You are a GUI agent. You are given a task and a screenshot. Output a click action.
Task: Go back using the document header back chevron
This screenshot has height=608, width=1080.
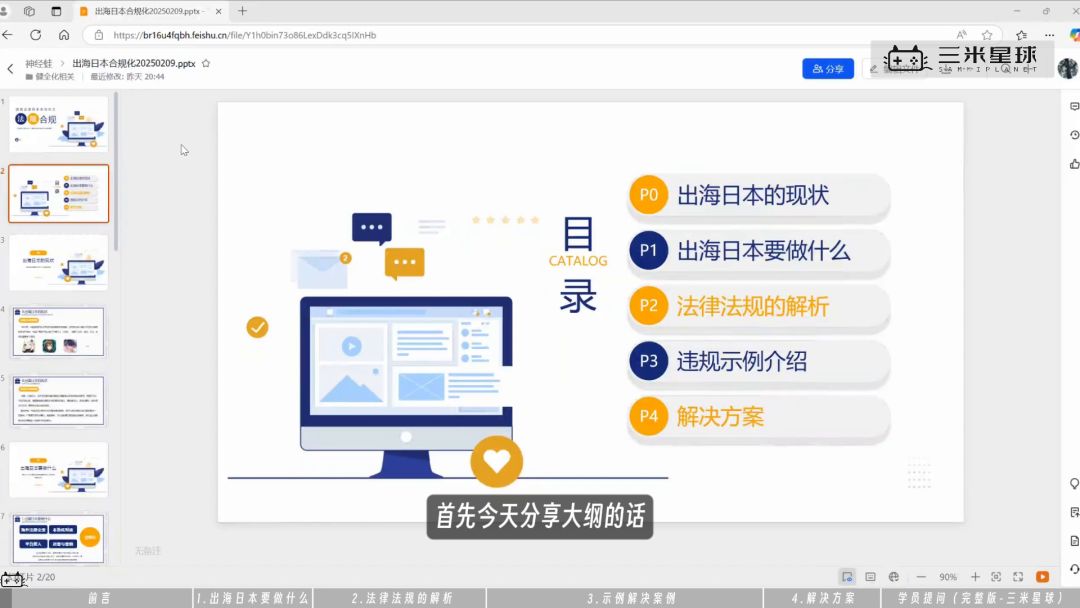click(10, 69)
